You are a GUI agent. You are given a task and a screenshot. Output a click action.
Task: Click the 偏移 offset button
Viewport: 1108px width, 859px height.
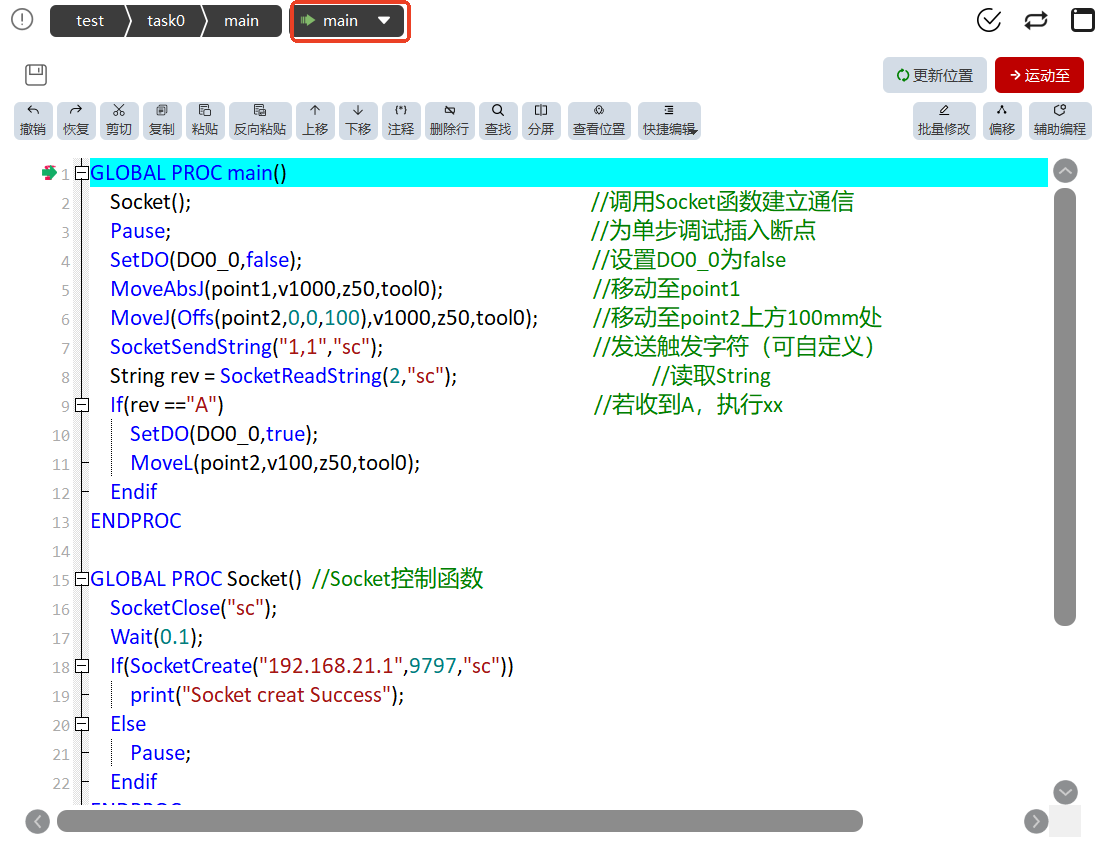tap(1002, 120)
